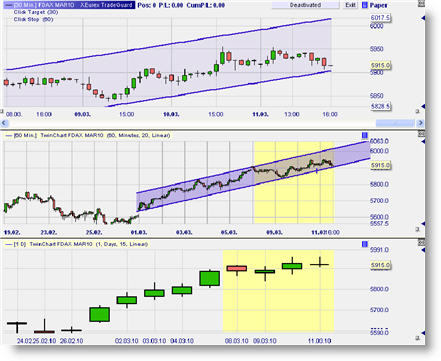Click the Click Target (30) legend entry
The image size is (441, 361).
[x=36, y=12]
